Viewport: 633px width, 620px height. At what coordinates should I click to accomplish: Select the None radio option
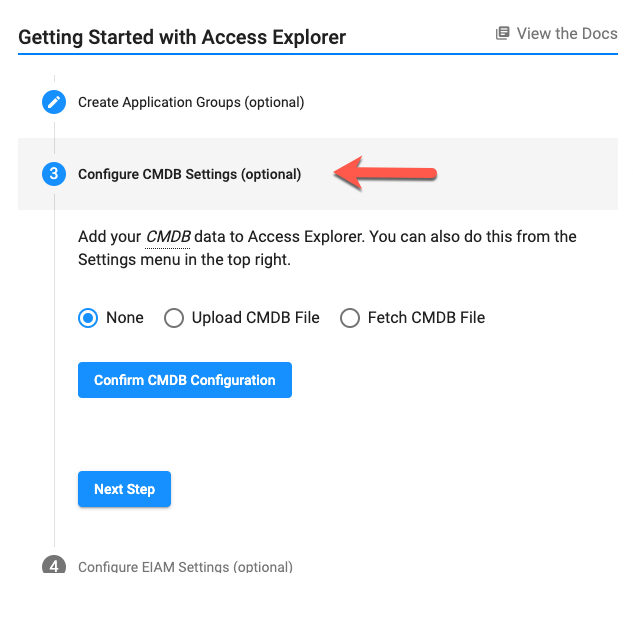tap(88, 318)
